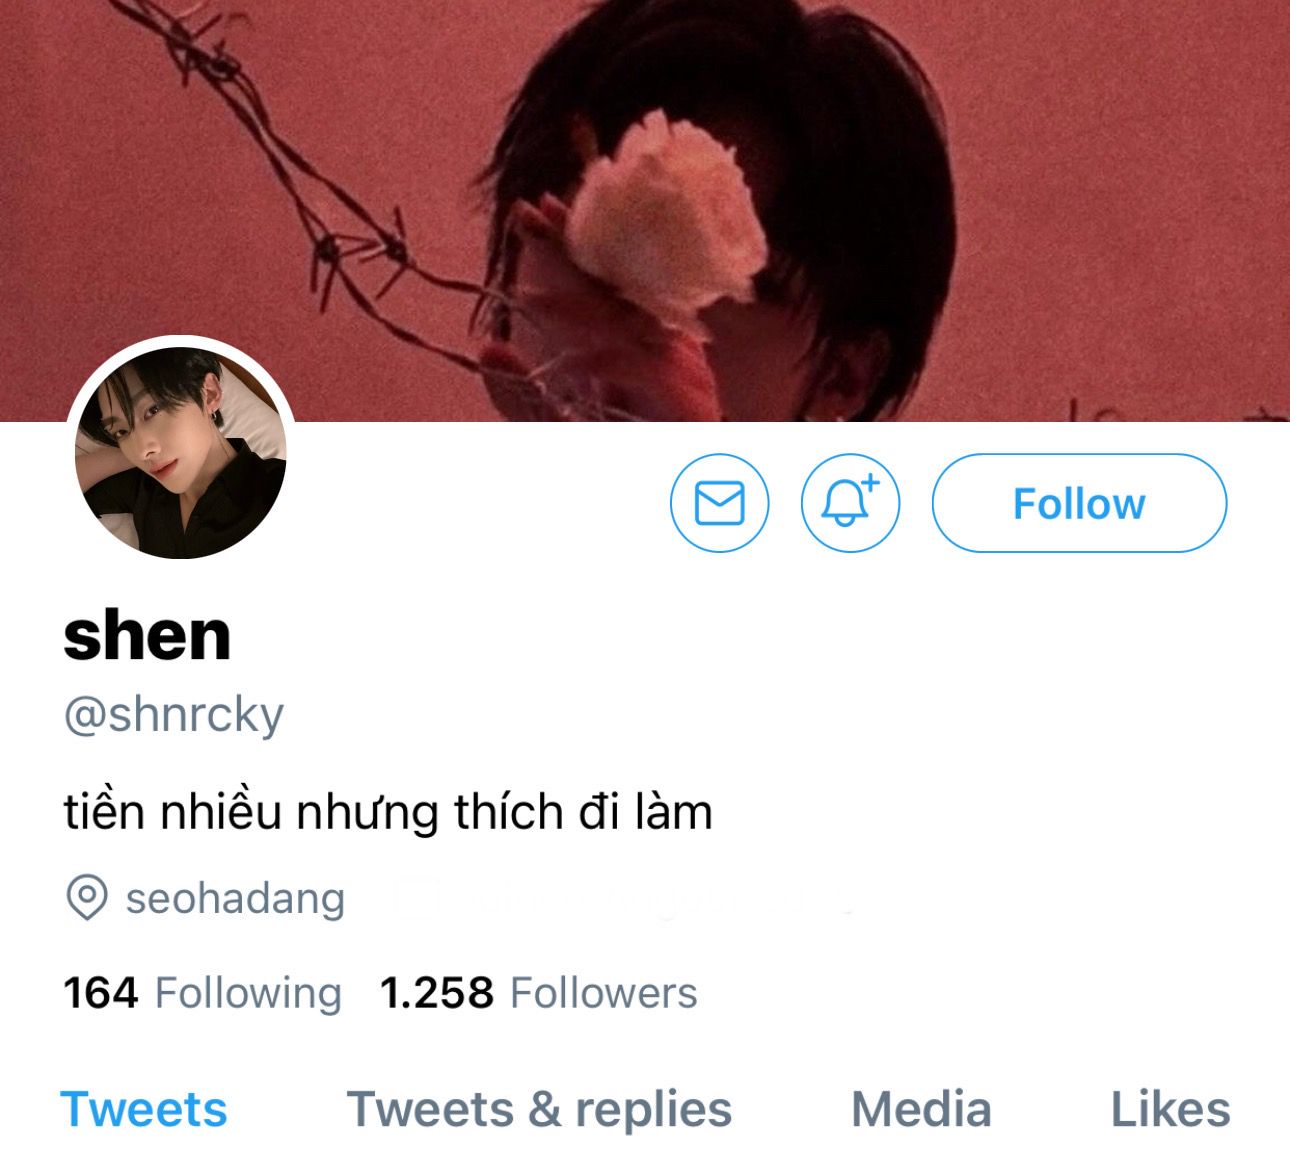Click the display name shen

click(147, 634)
